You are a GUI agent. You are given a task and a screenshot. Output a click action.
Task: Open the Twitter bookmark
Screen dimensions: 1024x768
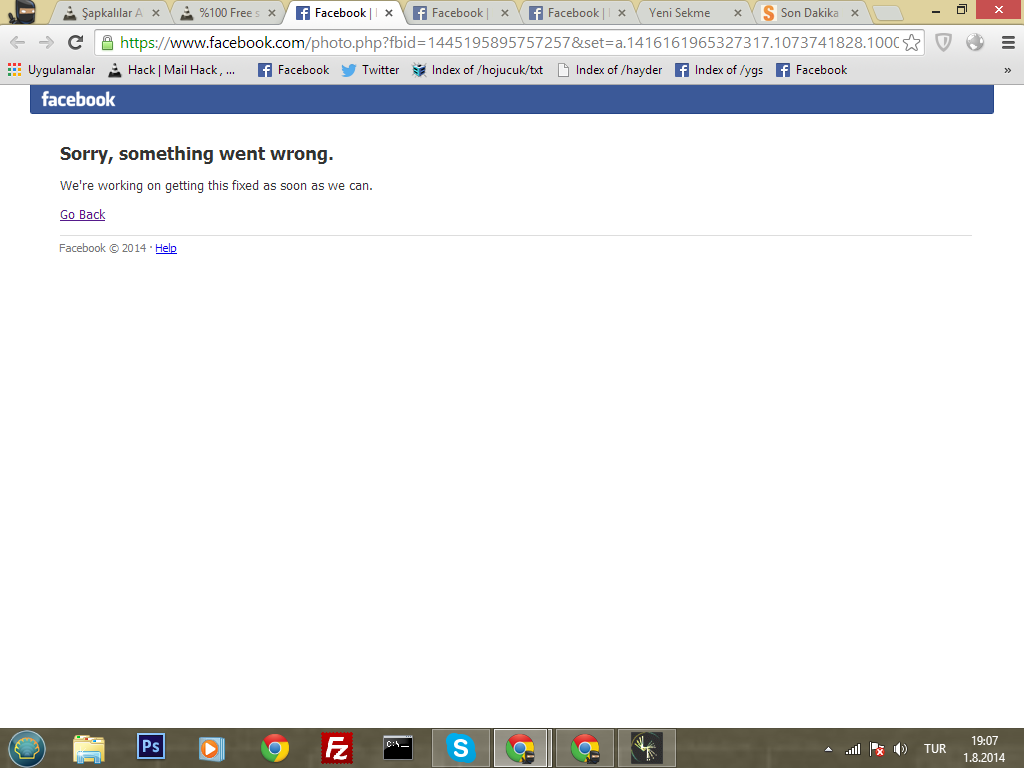[370, 70]
